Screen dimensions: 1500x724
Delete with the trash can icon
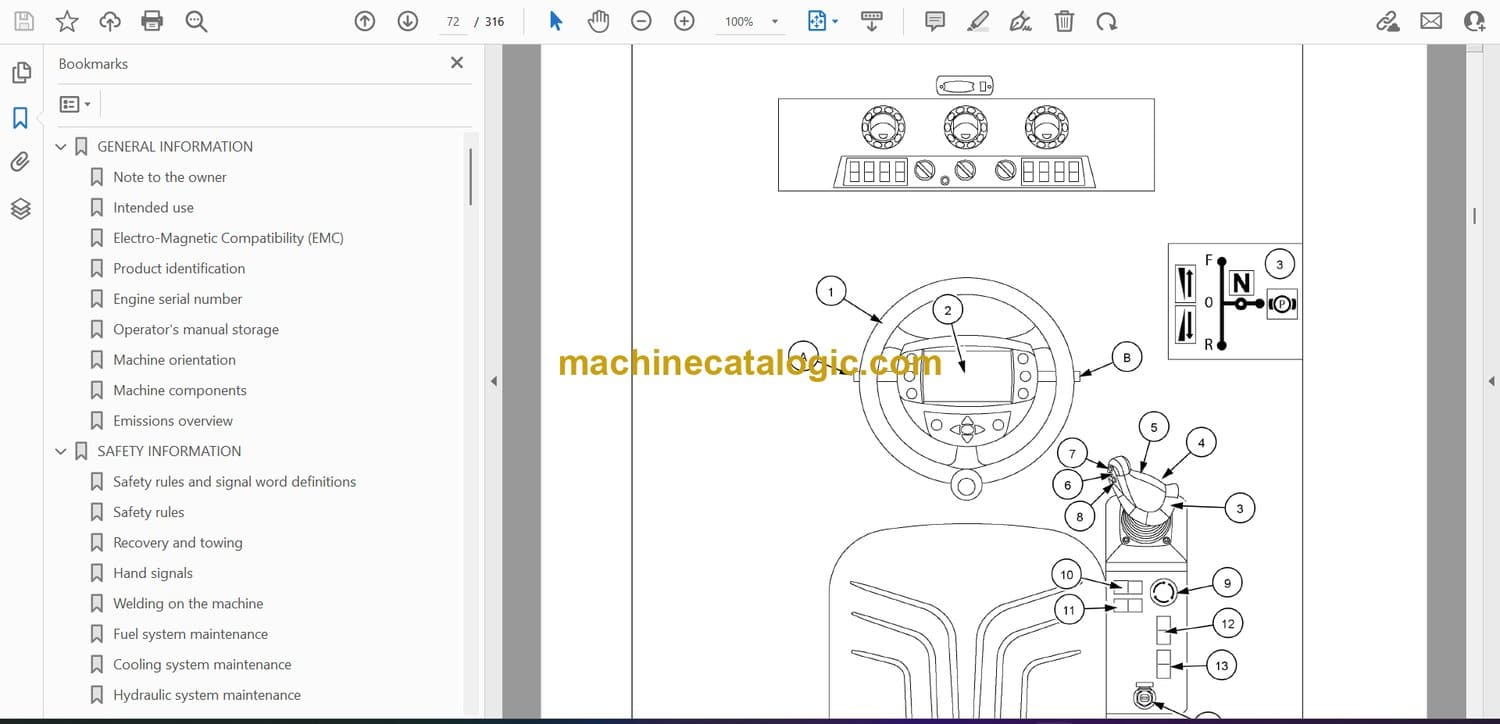tap(1065, 21)
